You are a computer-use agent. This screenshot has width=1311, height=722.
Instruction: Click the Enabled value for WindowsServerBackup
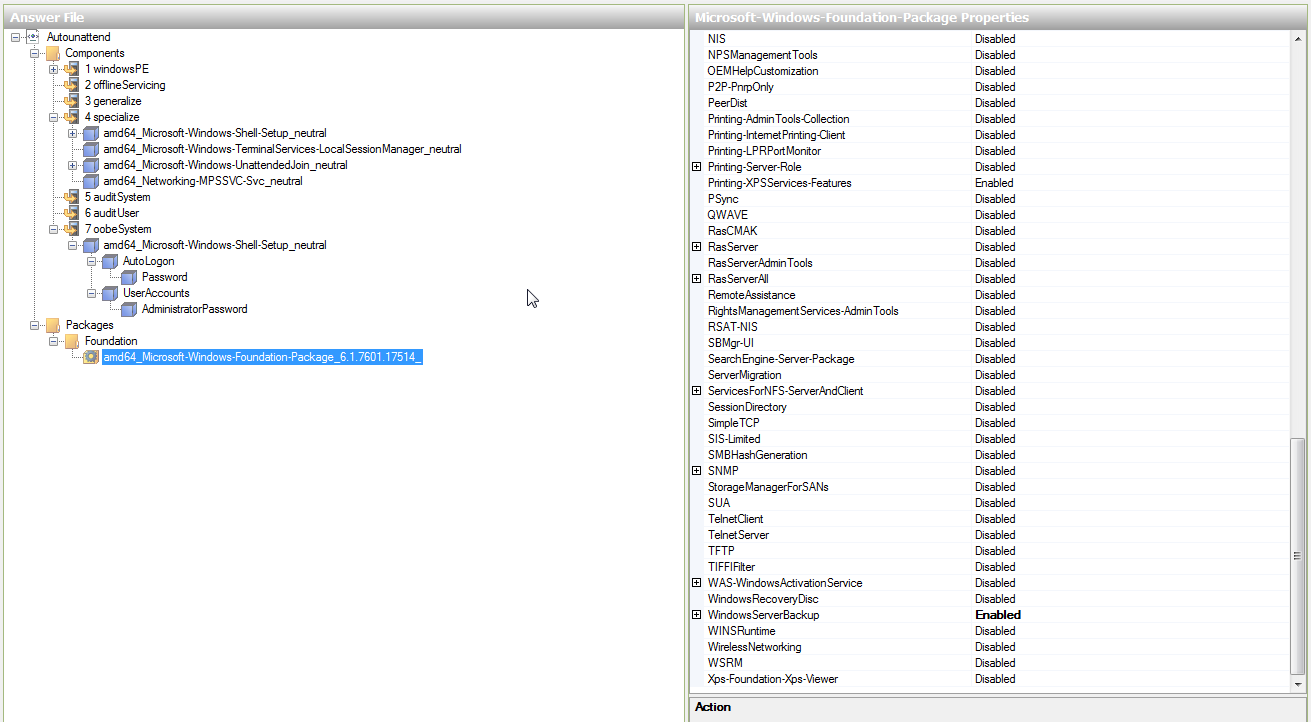pos(998,615)
